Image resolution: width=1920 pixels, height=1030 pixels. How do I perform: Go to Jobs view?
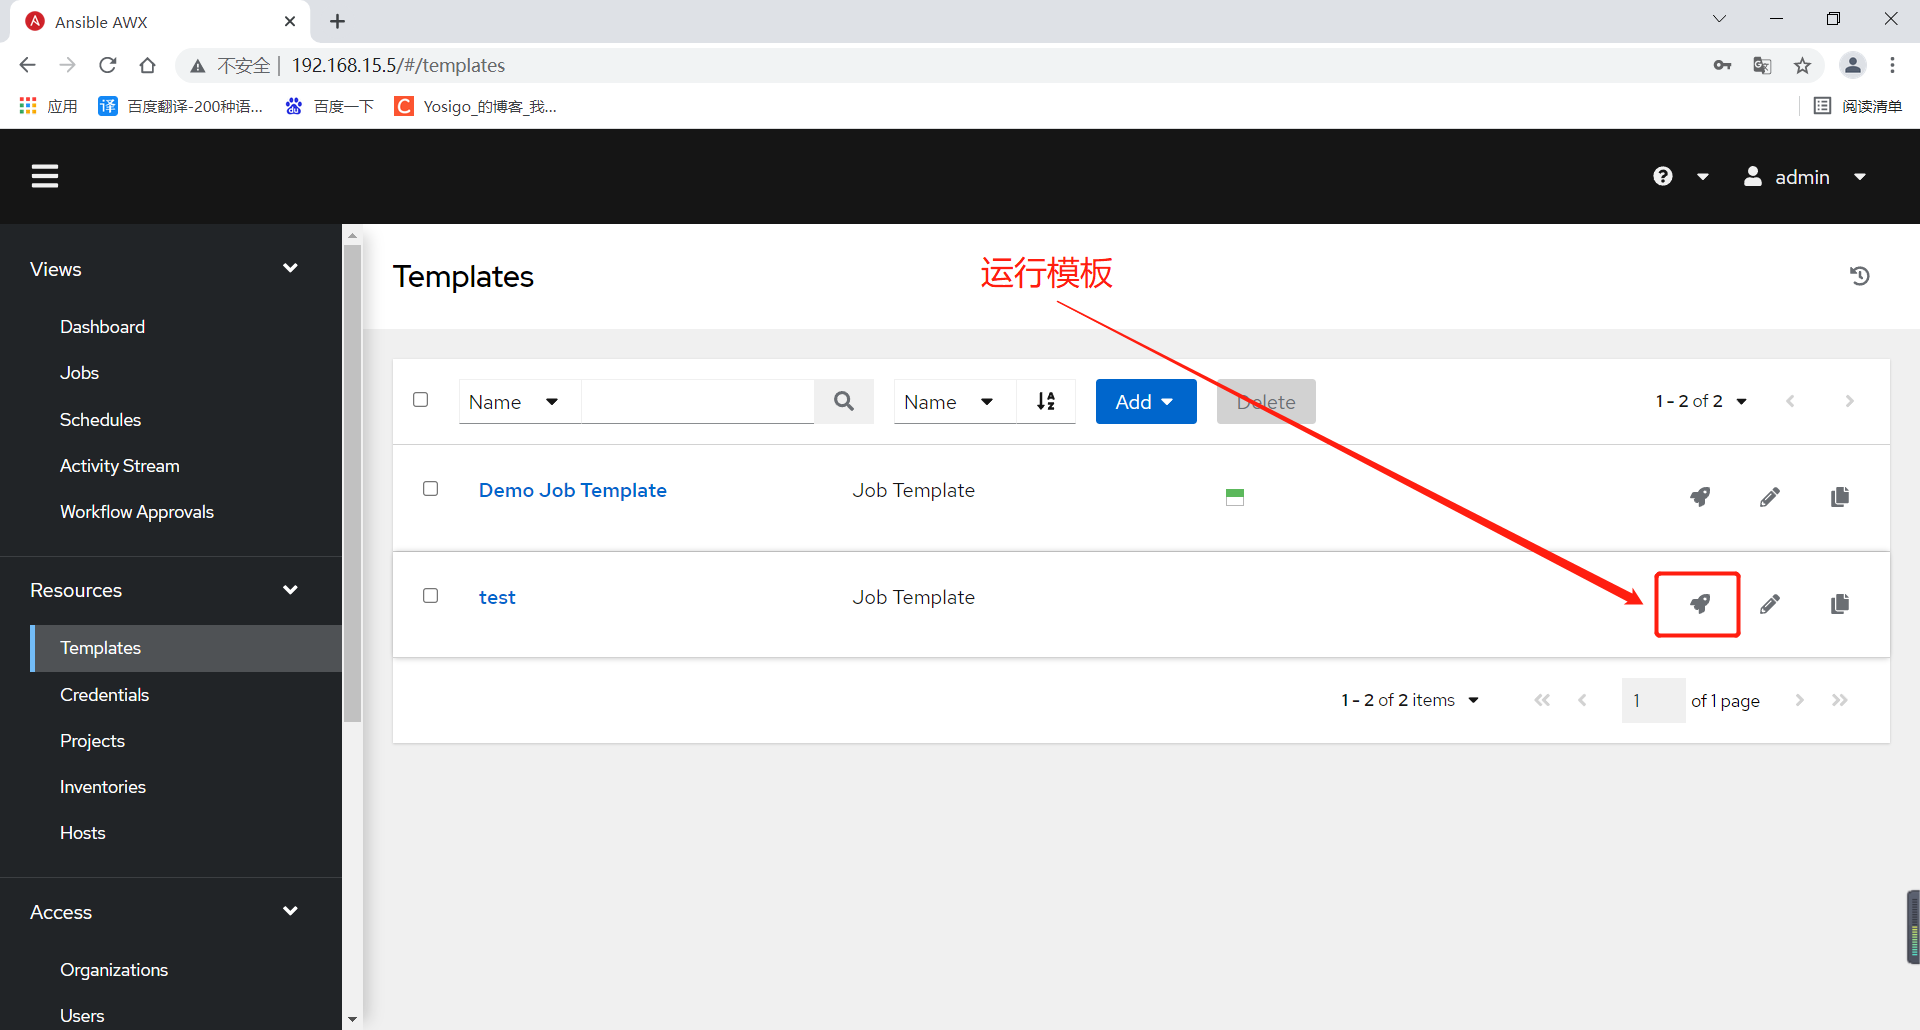[79, 373]
